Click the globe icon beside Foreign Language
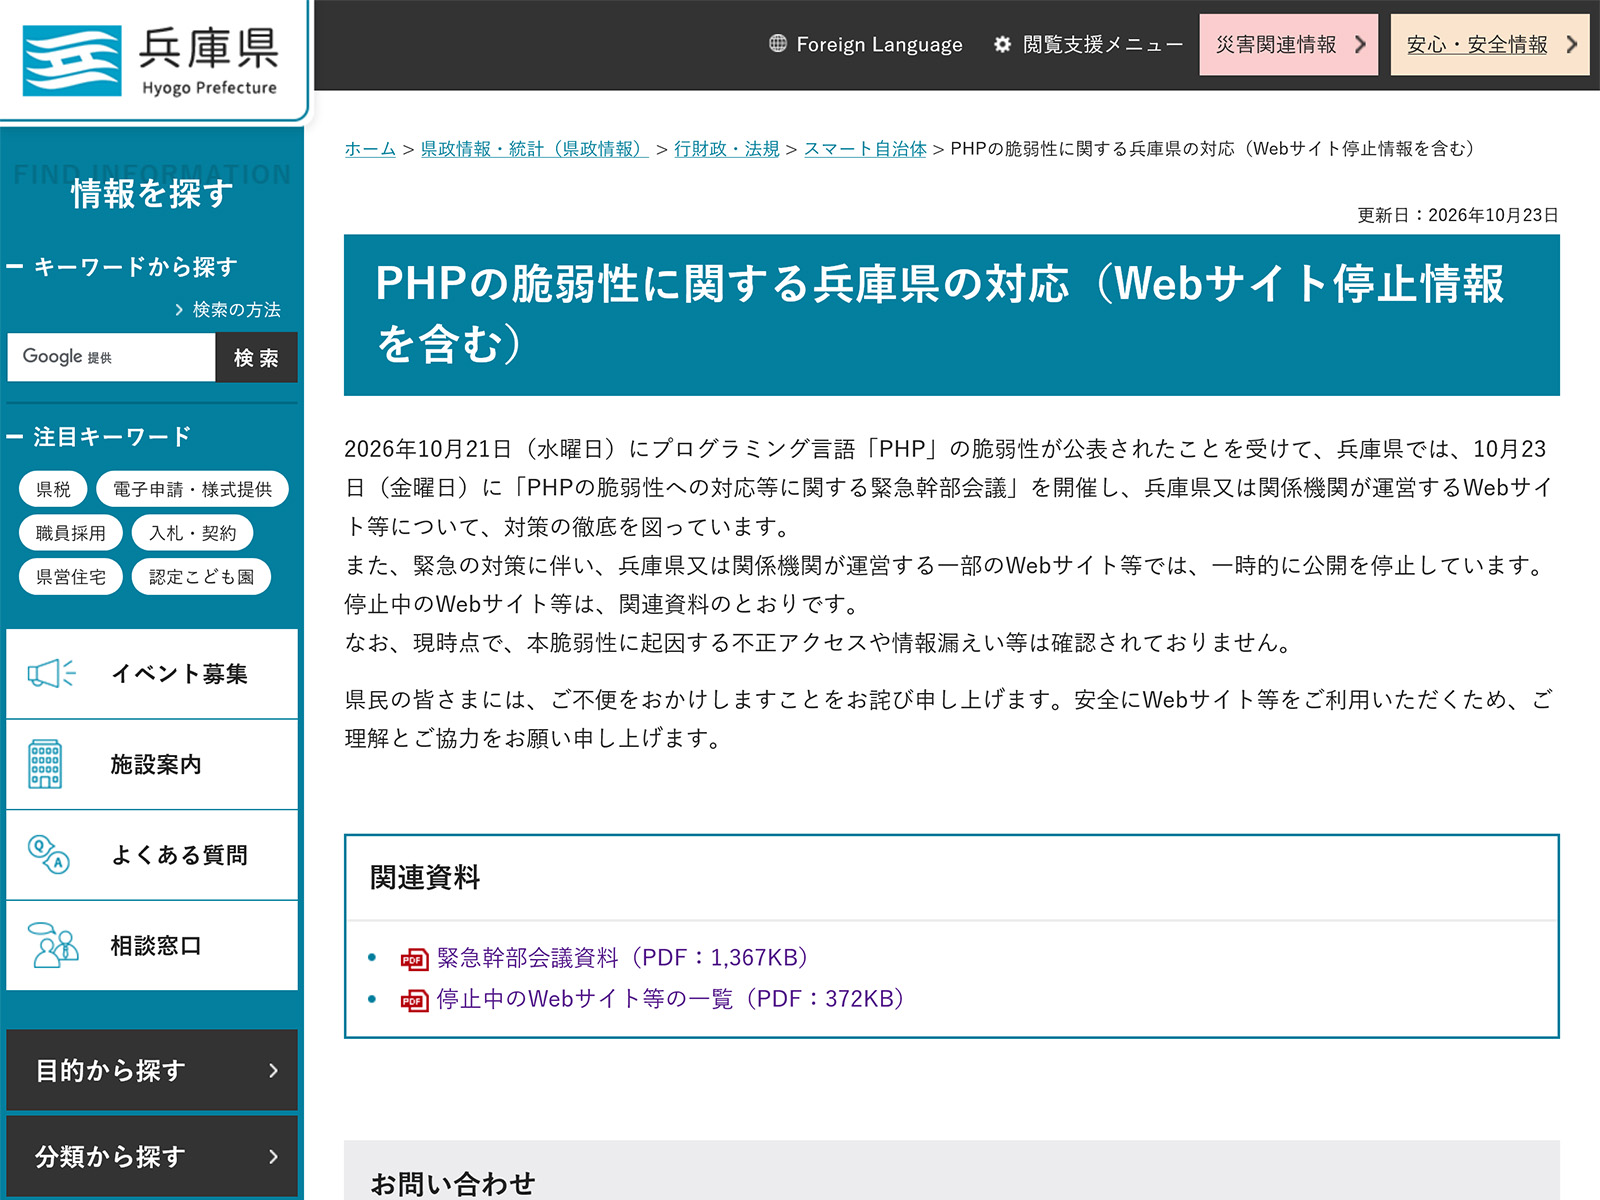This screenshot has width=1600, height=1200. [x=778, y=43]
